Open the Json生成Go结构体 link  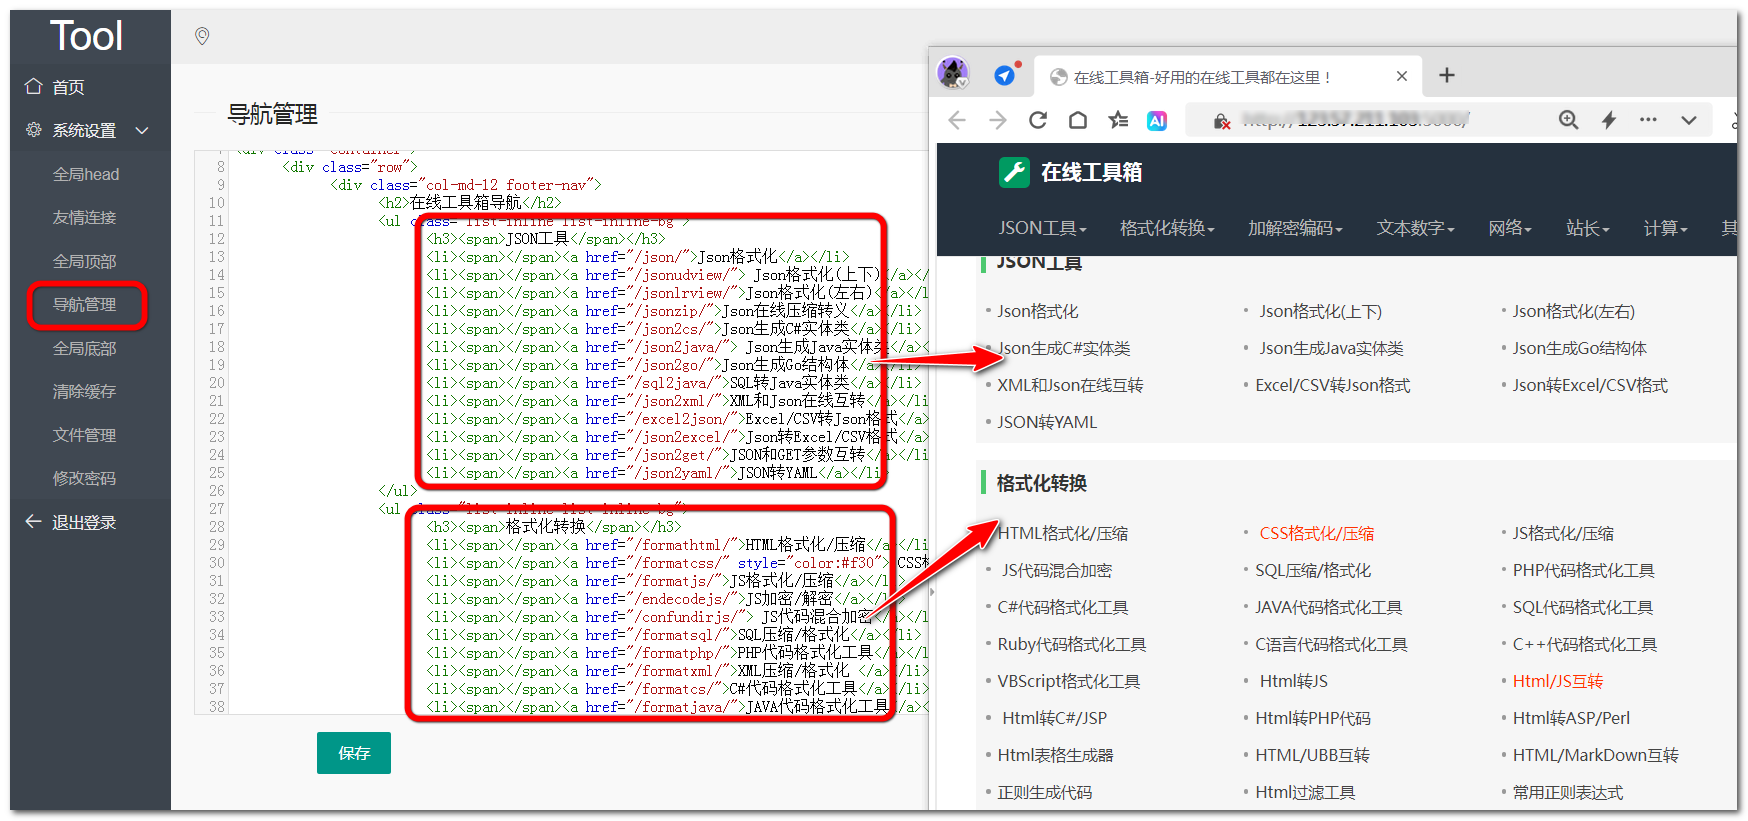click(1579, 348)
